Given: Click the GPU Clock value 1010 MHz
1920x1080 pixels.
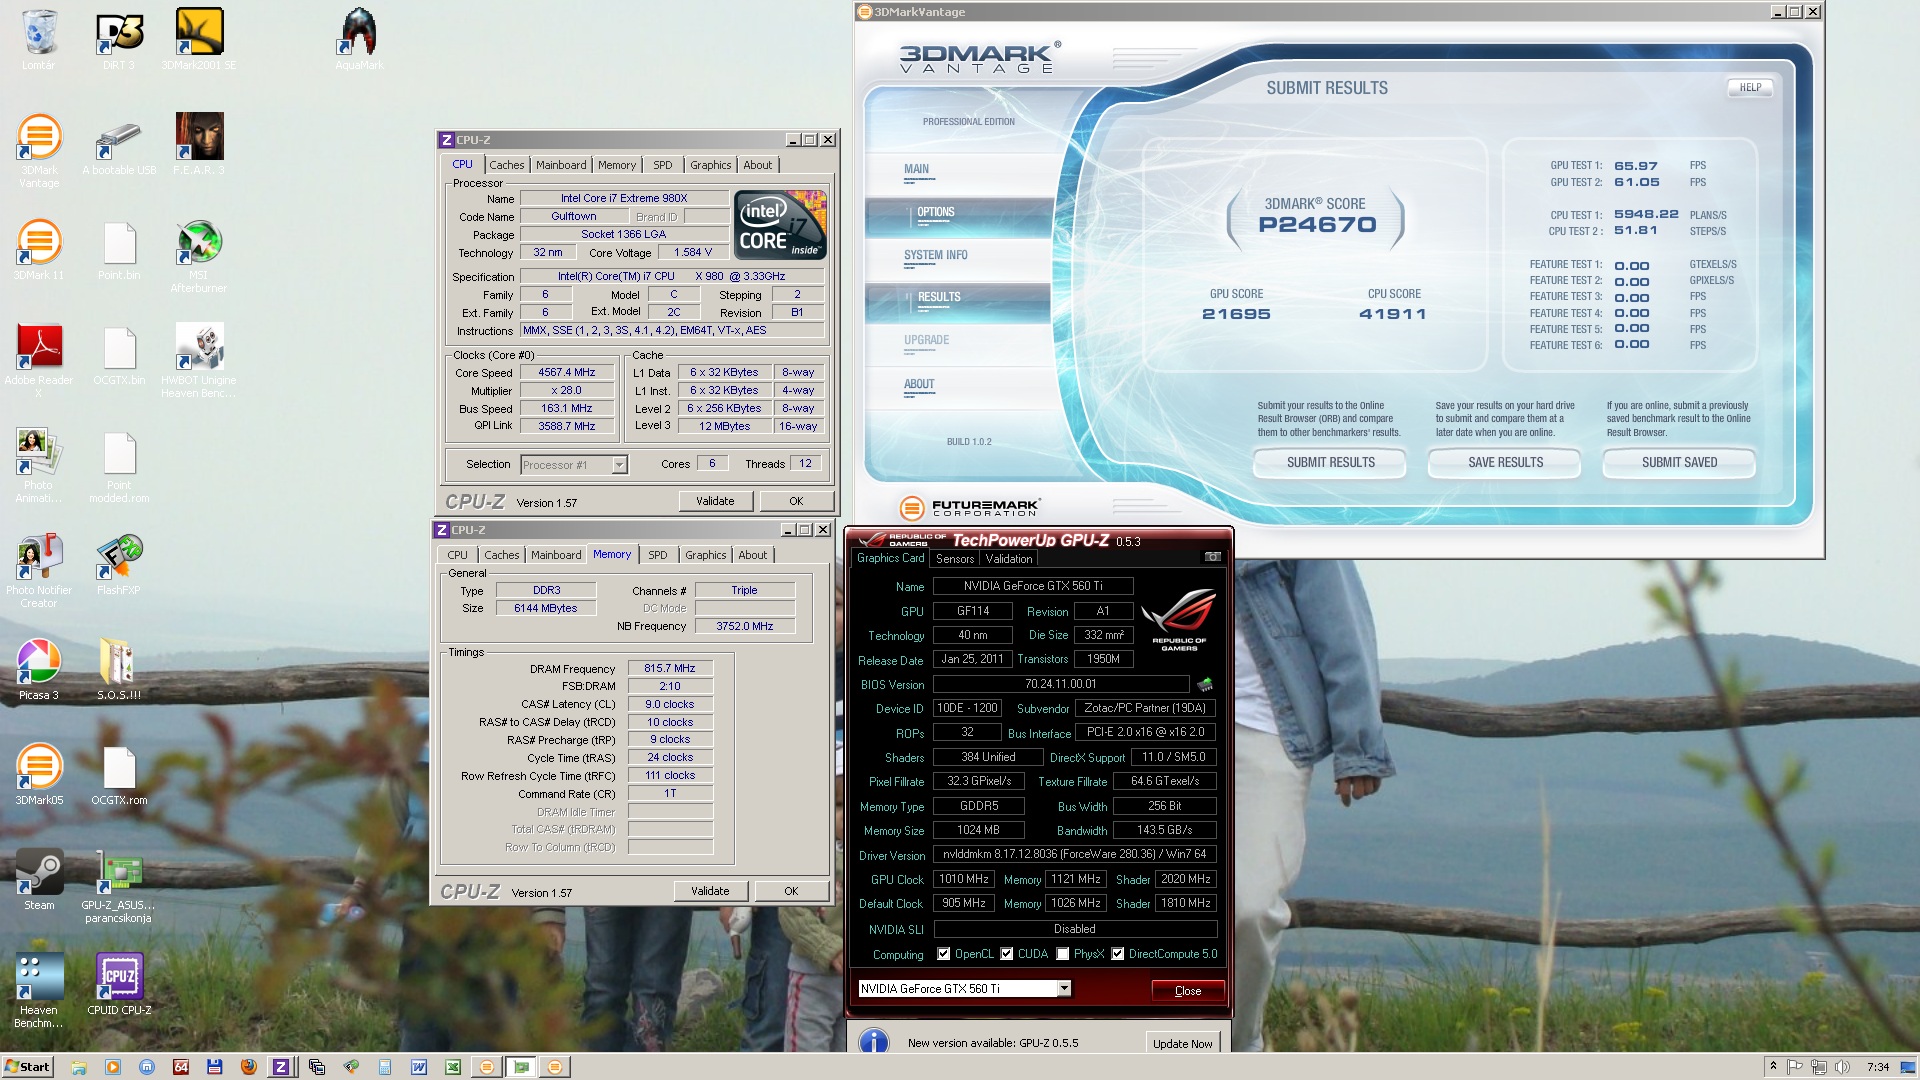Looking at the screenshot, I should [964, 879].
